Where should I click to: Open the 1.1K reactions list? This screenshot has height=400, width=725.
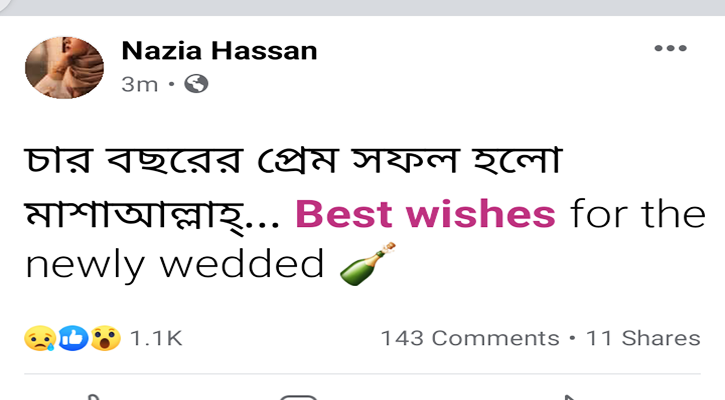[156, 339]
